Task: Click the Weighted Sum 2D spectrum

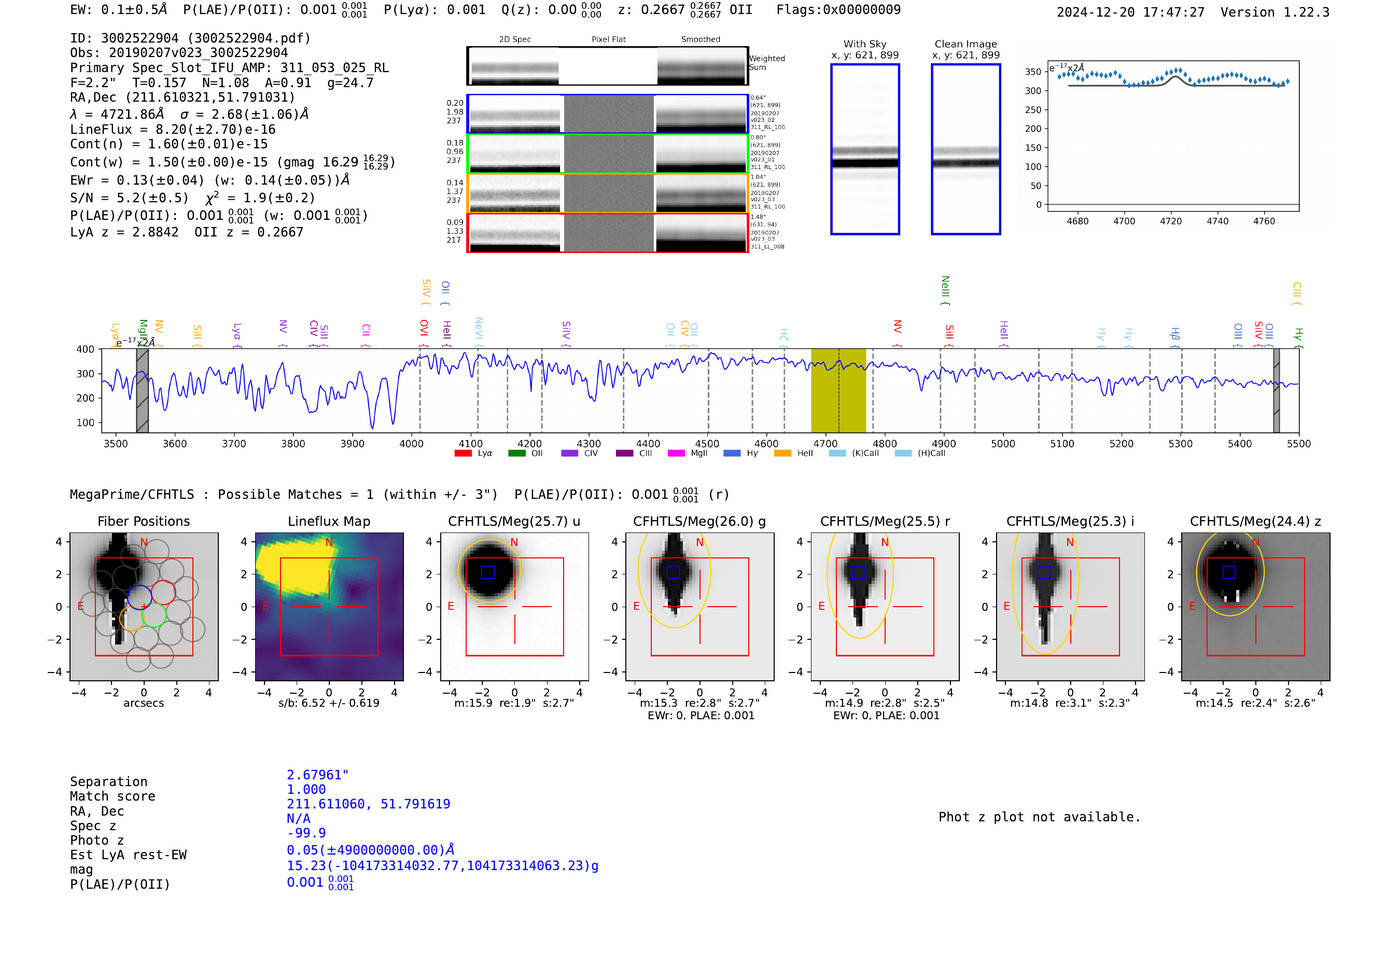Action: 607,66
